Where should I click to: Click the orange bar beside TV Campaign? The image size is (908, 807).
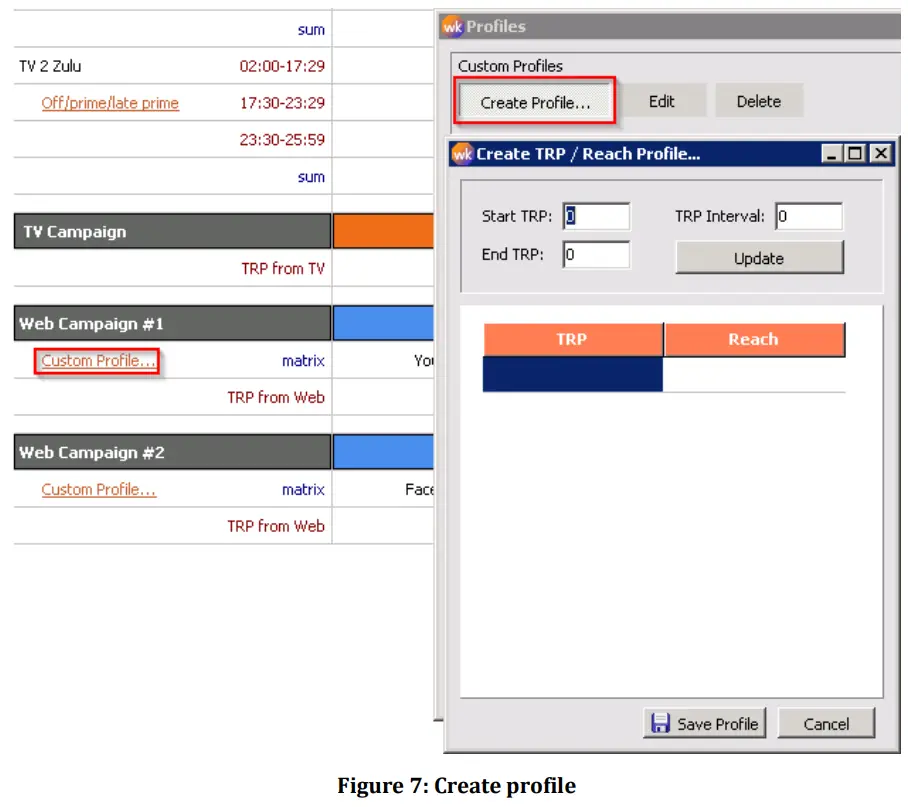coord(384,230)
